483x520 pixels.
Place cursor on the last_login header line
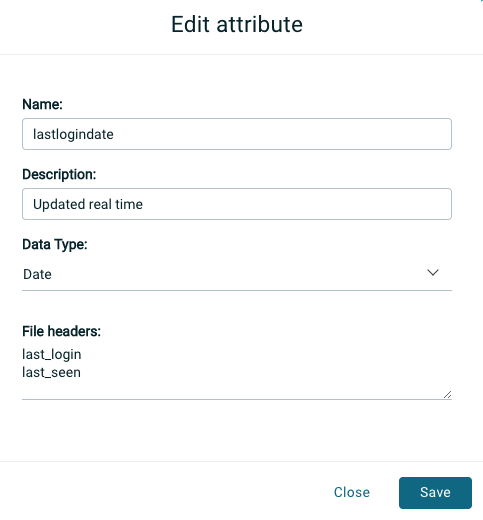(x=52, y=355)
